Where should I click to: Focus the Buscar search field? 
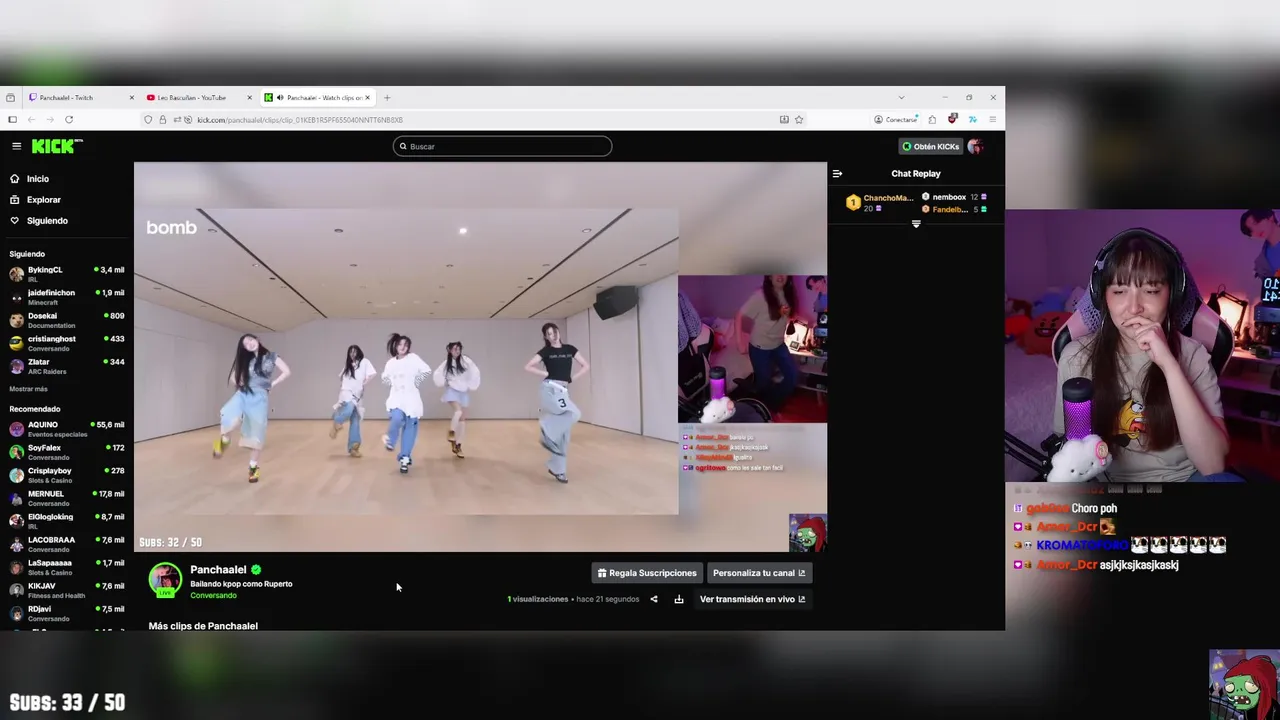pyautogui.click(x=502, y=146)
